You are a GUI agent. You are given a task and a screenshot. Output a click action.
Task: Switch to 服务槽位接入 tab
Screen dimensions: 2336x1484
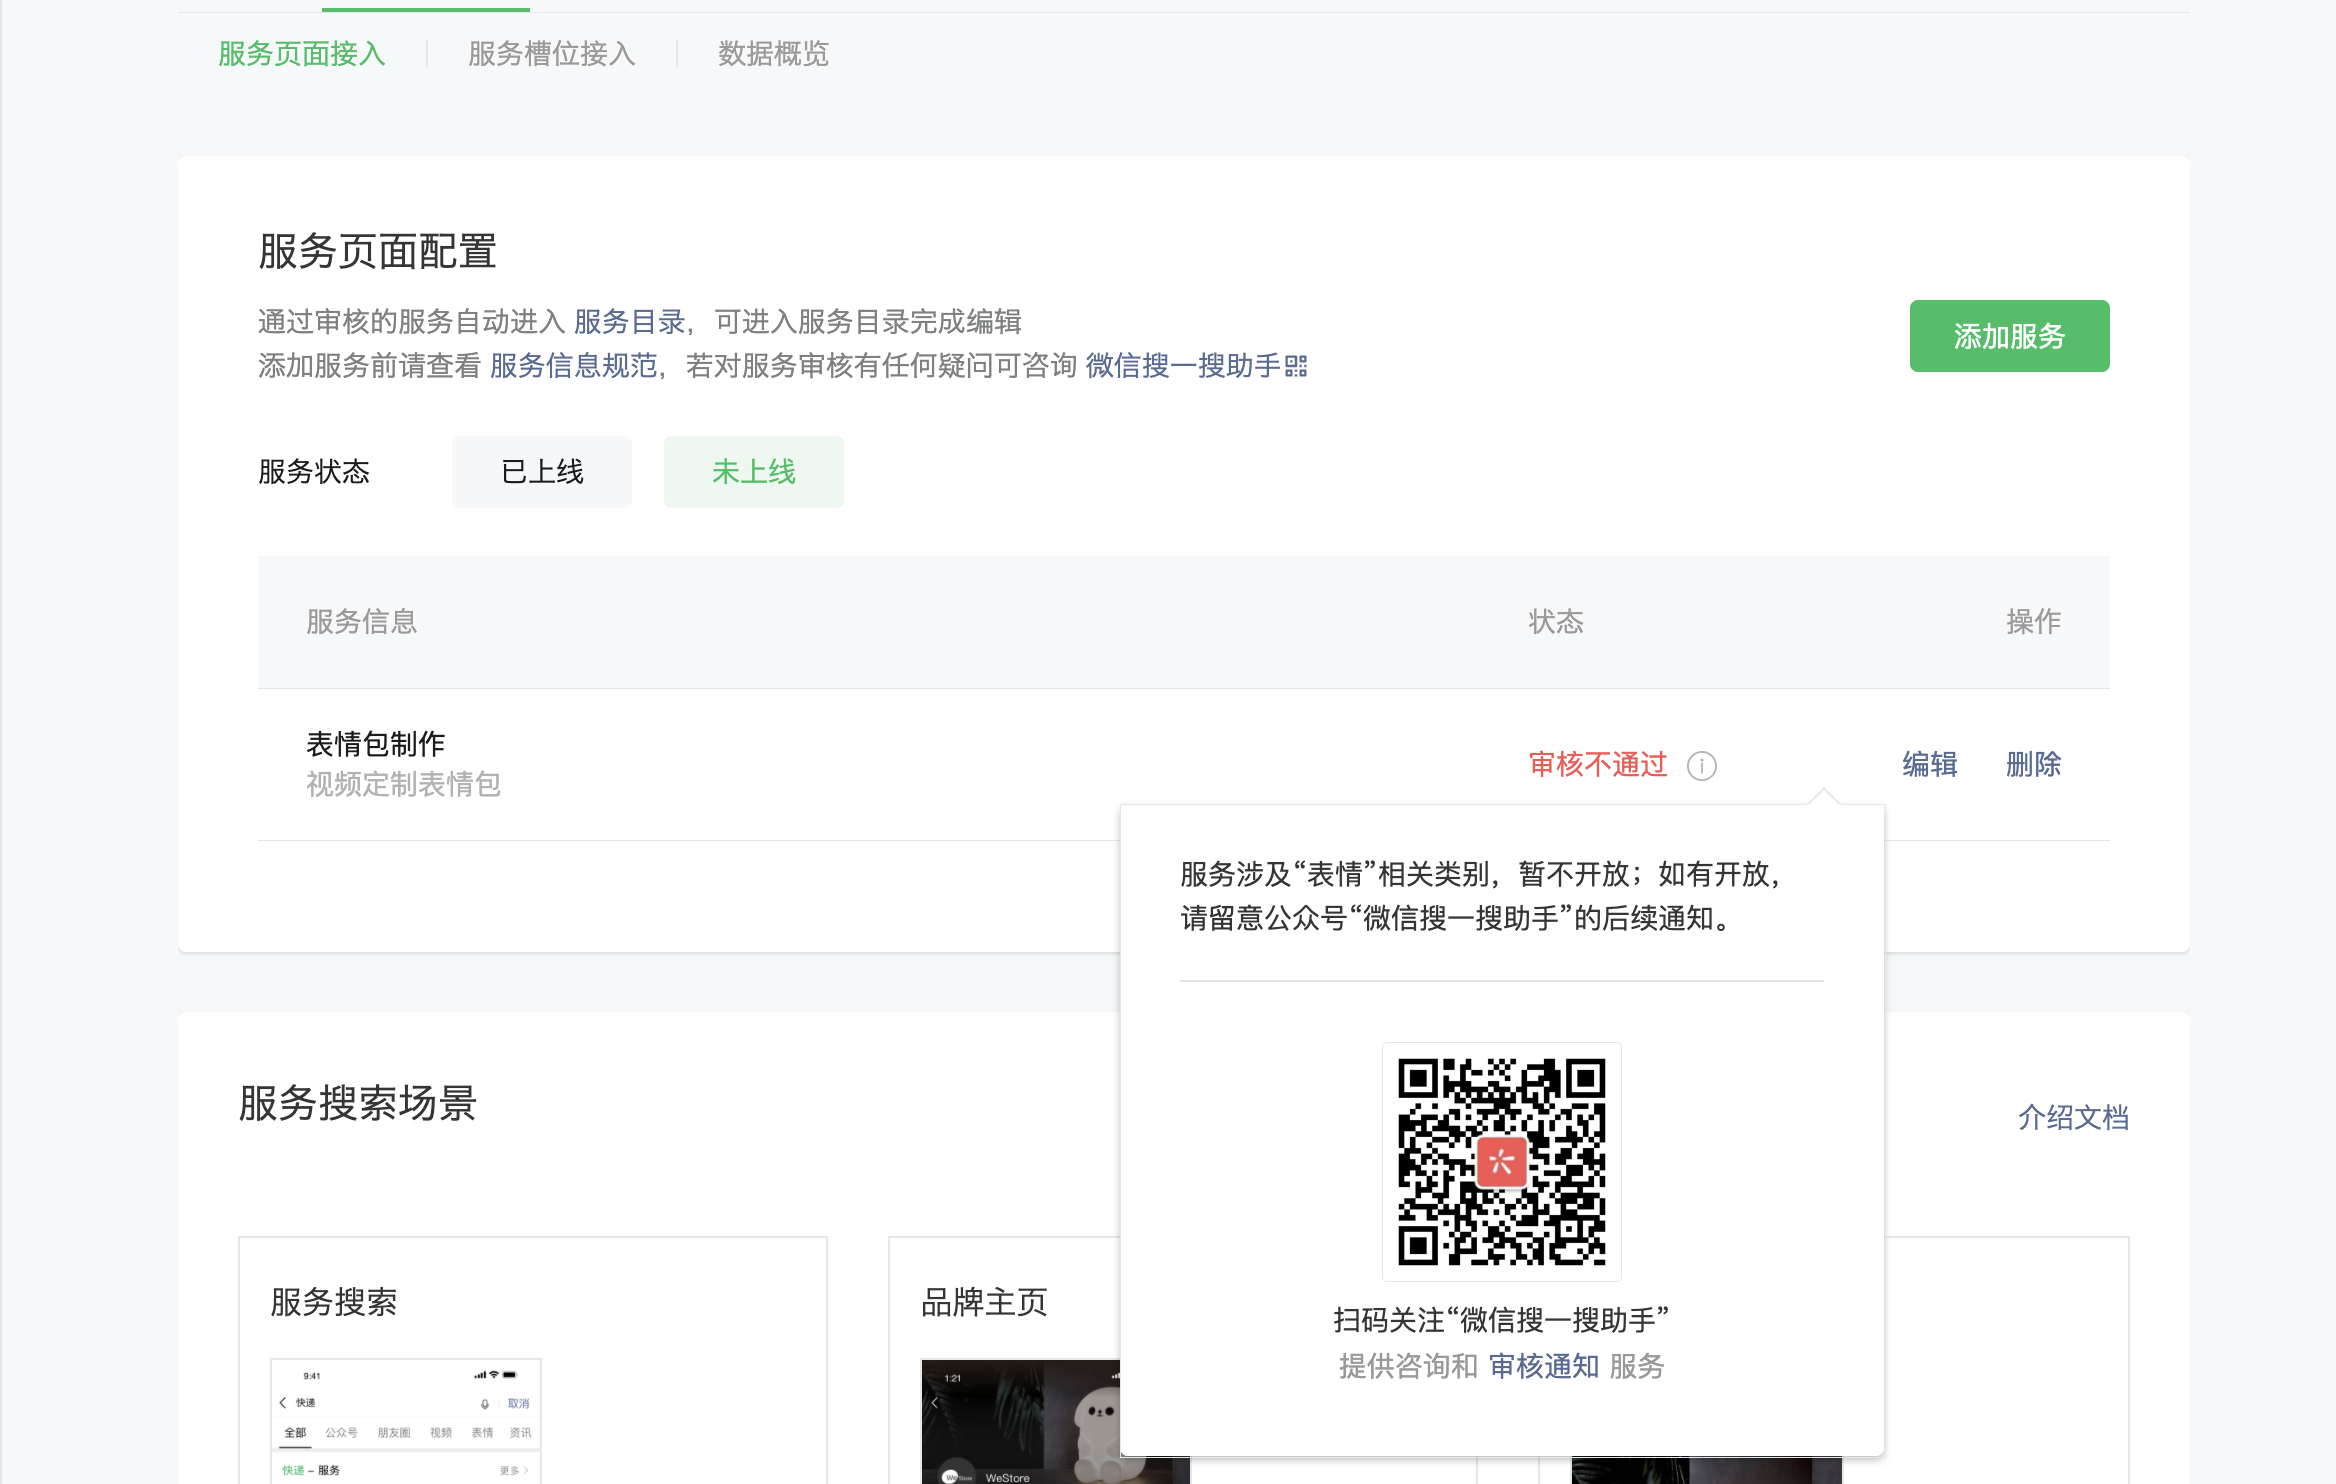[x=551, y=54]
